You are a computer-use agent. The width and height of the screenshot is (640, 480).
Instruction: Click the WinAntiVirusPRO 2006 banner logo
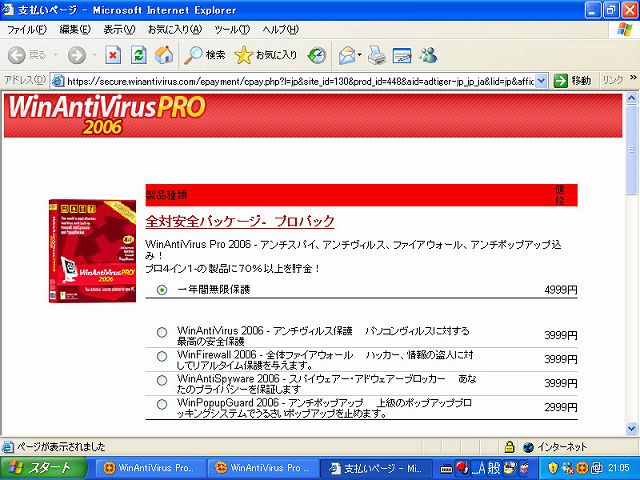pyautogui.click(x=107, y=115)
